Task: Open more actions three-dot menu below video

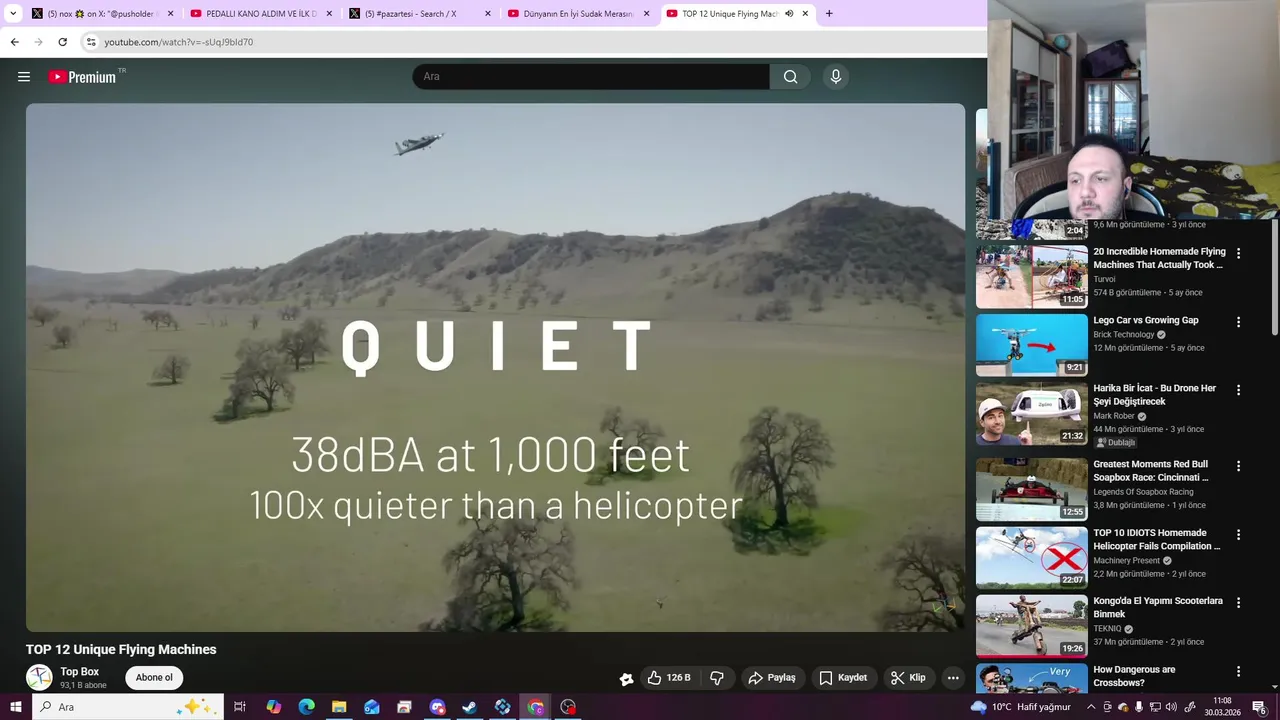Action: coord(953,678)
